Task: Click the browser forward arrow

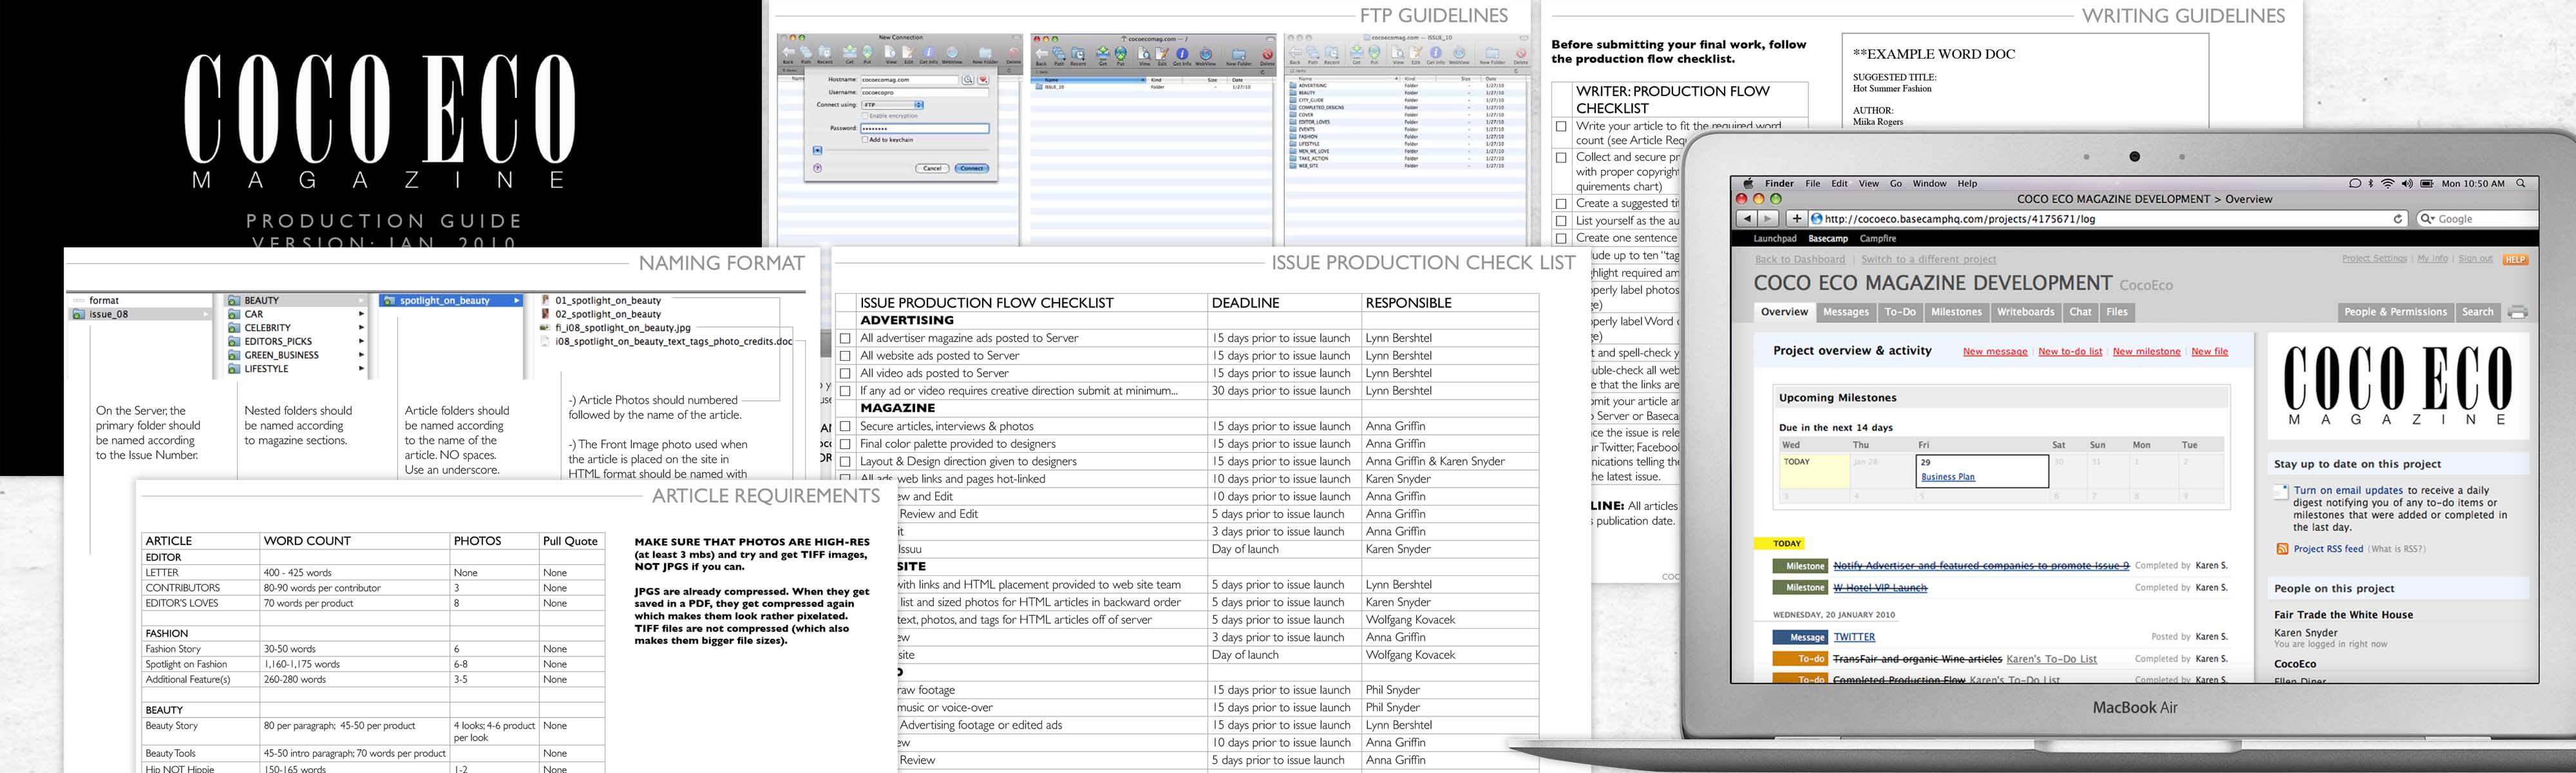Action: 1768,219
